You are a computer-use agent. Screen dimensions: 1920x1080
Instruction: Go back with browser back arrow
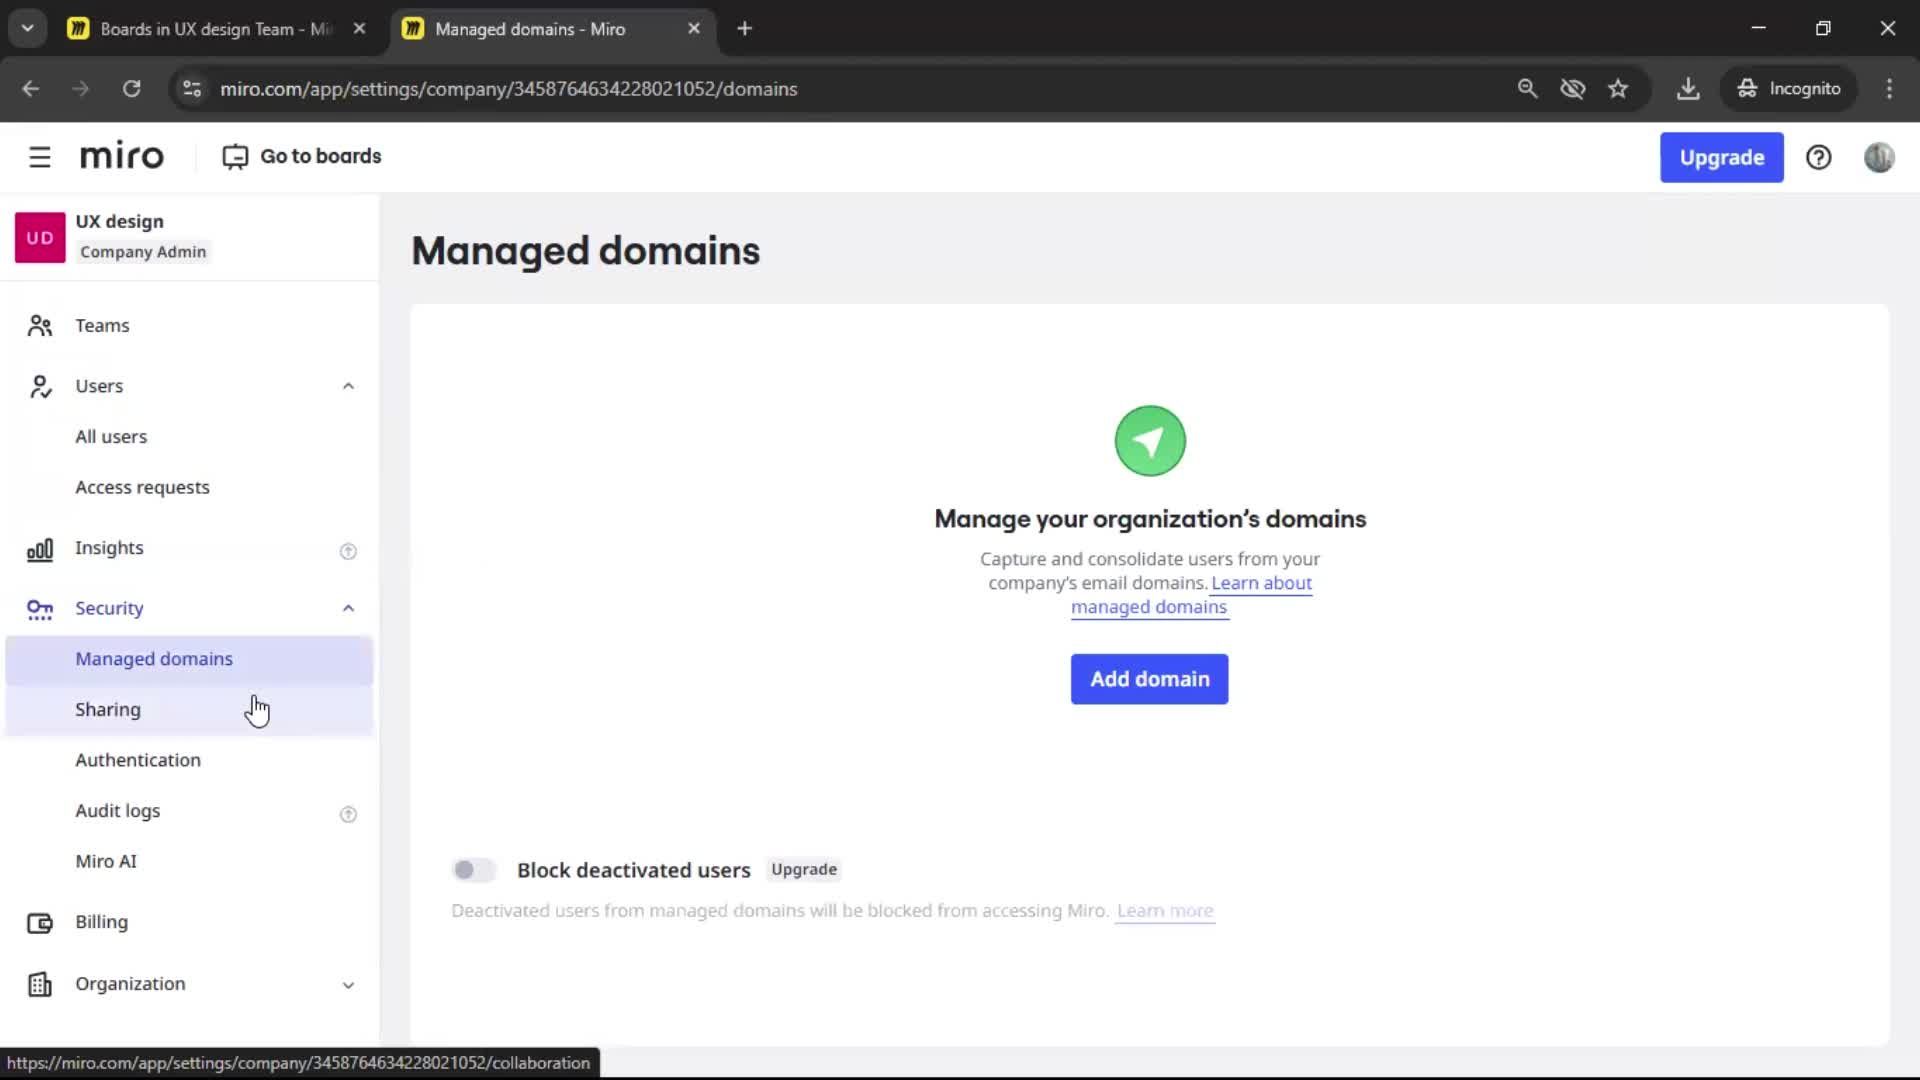(x=31, y=89)
